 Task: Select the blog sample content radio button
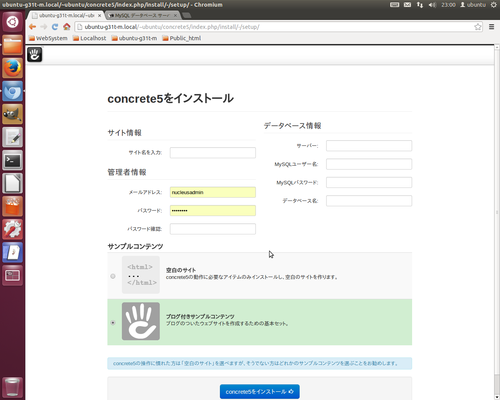coord(113,323)
